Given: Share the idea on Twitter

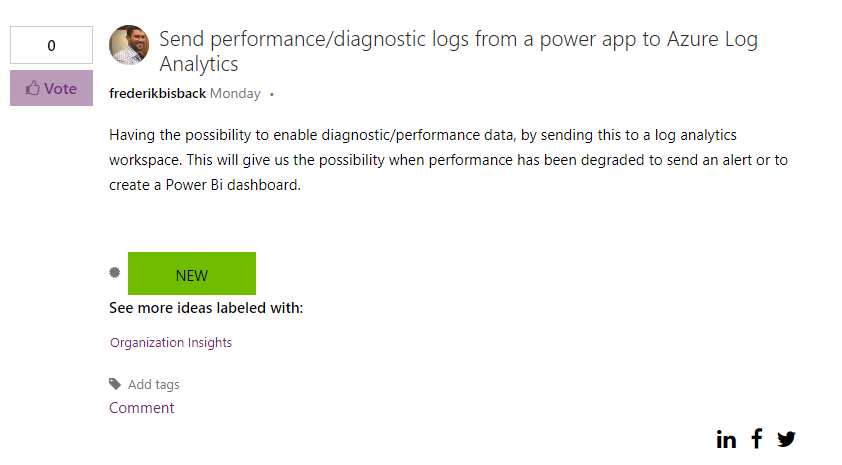Looking at the screenshot, I should 786,439.
